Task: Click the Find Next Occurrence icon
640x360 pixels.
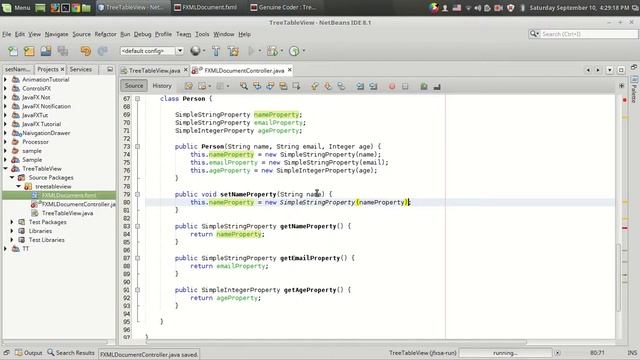Action: tap(270, 86)
